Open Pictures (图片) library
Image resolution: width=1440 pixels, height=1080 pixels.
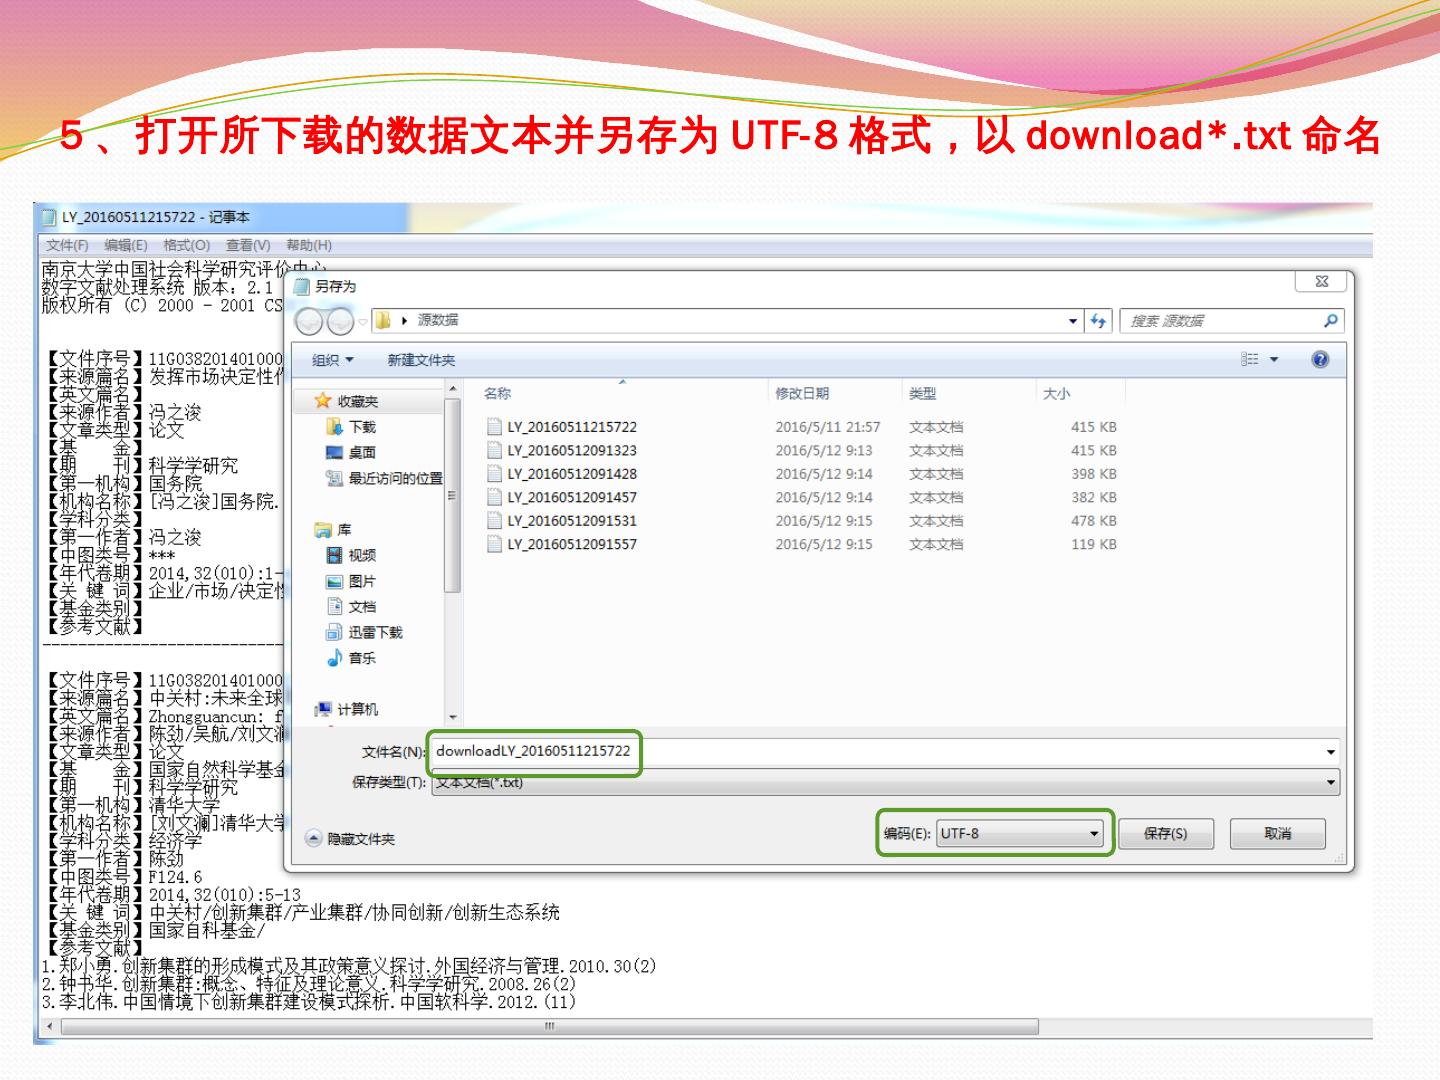(351, 581)
